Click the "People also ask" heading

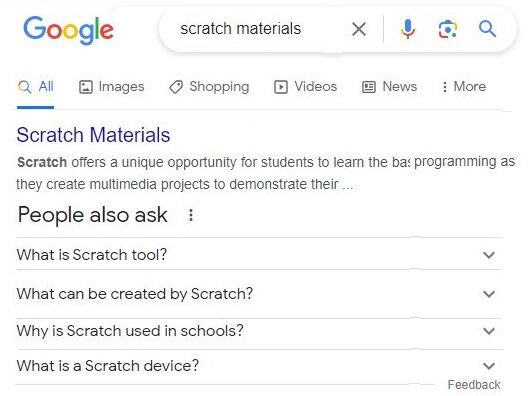point(93,215)
